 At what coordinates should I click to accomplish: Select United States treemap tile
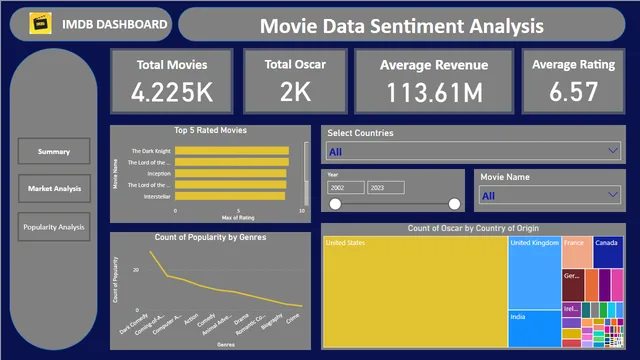tap(415, 291)
